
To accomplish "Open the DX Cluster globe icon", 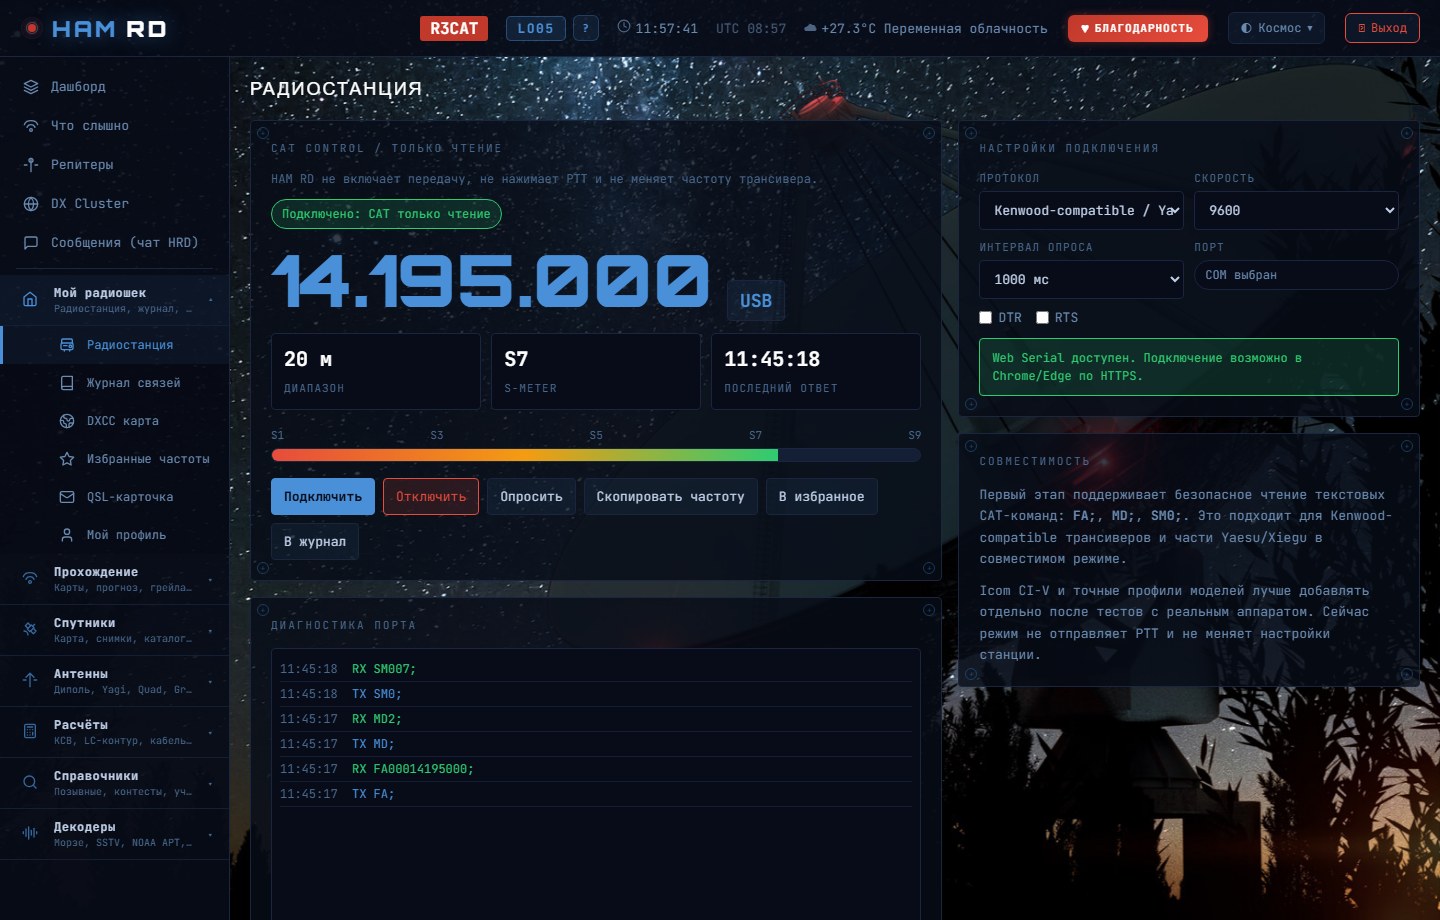I will (x=31, y=204).
